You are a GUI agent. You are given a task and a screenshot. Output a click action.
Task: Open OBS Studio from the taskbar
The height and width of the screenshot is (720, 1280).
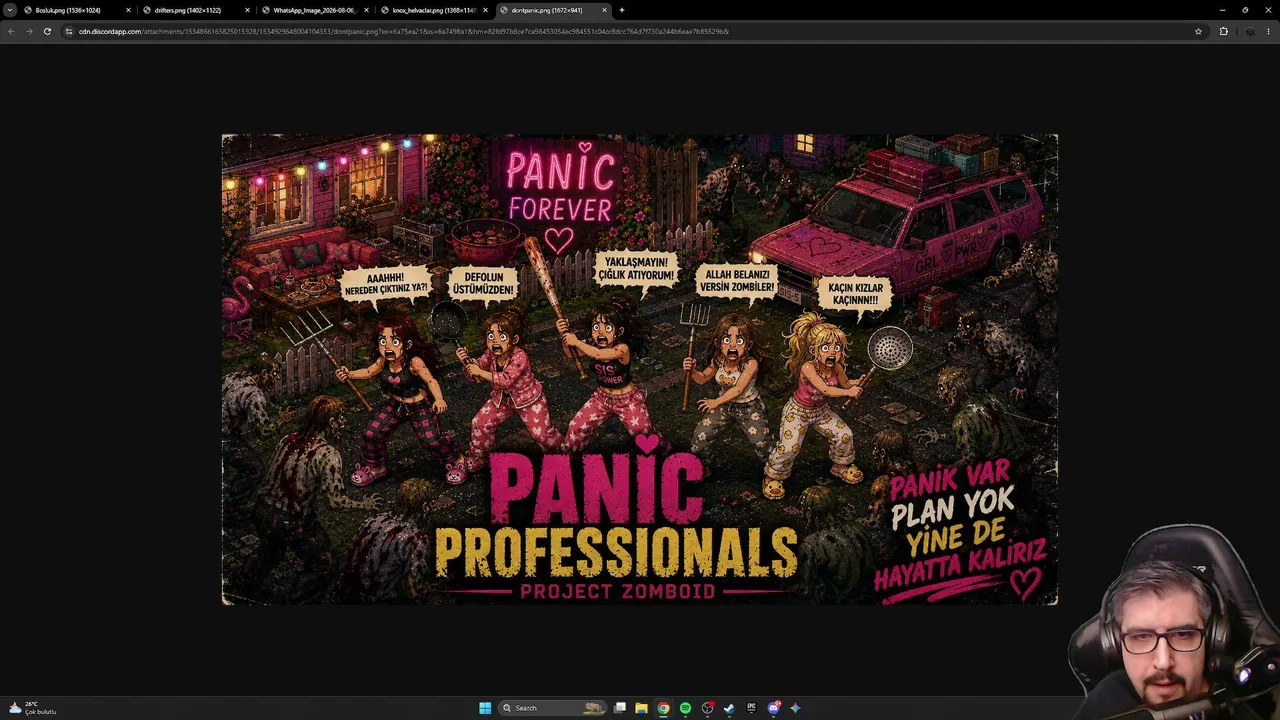click(x=707, y=708)
